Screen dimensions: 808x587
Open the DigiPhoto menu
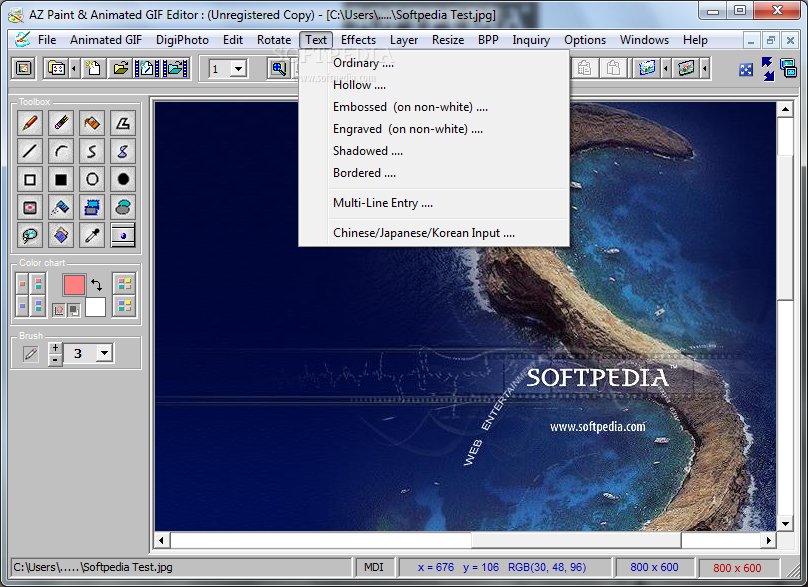(x=182, y=40)
